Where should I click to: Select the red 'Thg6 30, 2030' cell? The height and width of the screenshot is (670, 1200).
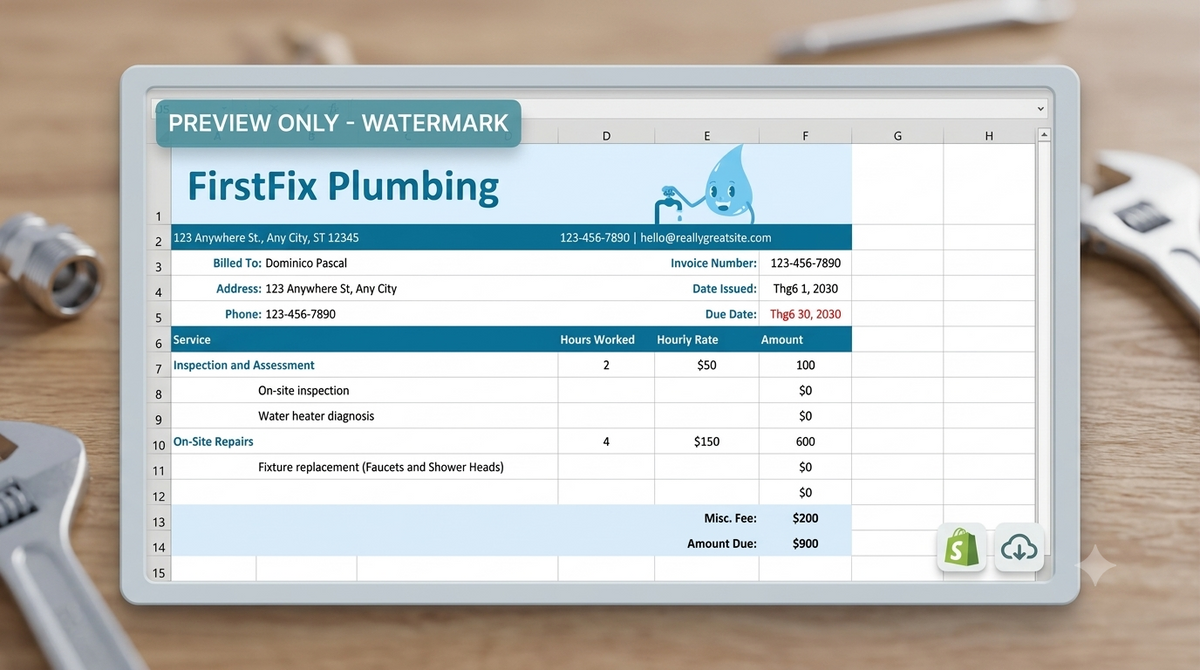tap(805, 314)
